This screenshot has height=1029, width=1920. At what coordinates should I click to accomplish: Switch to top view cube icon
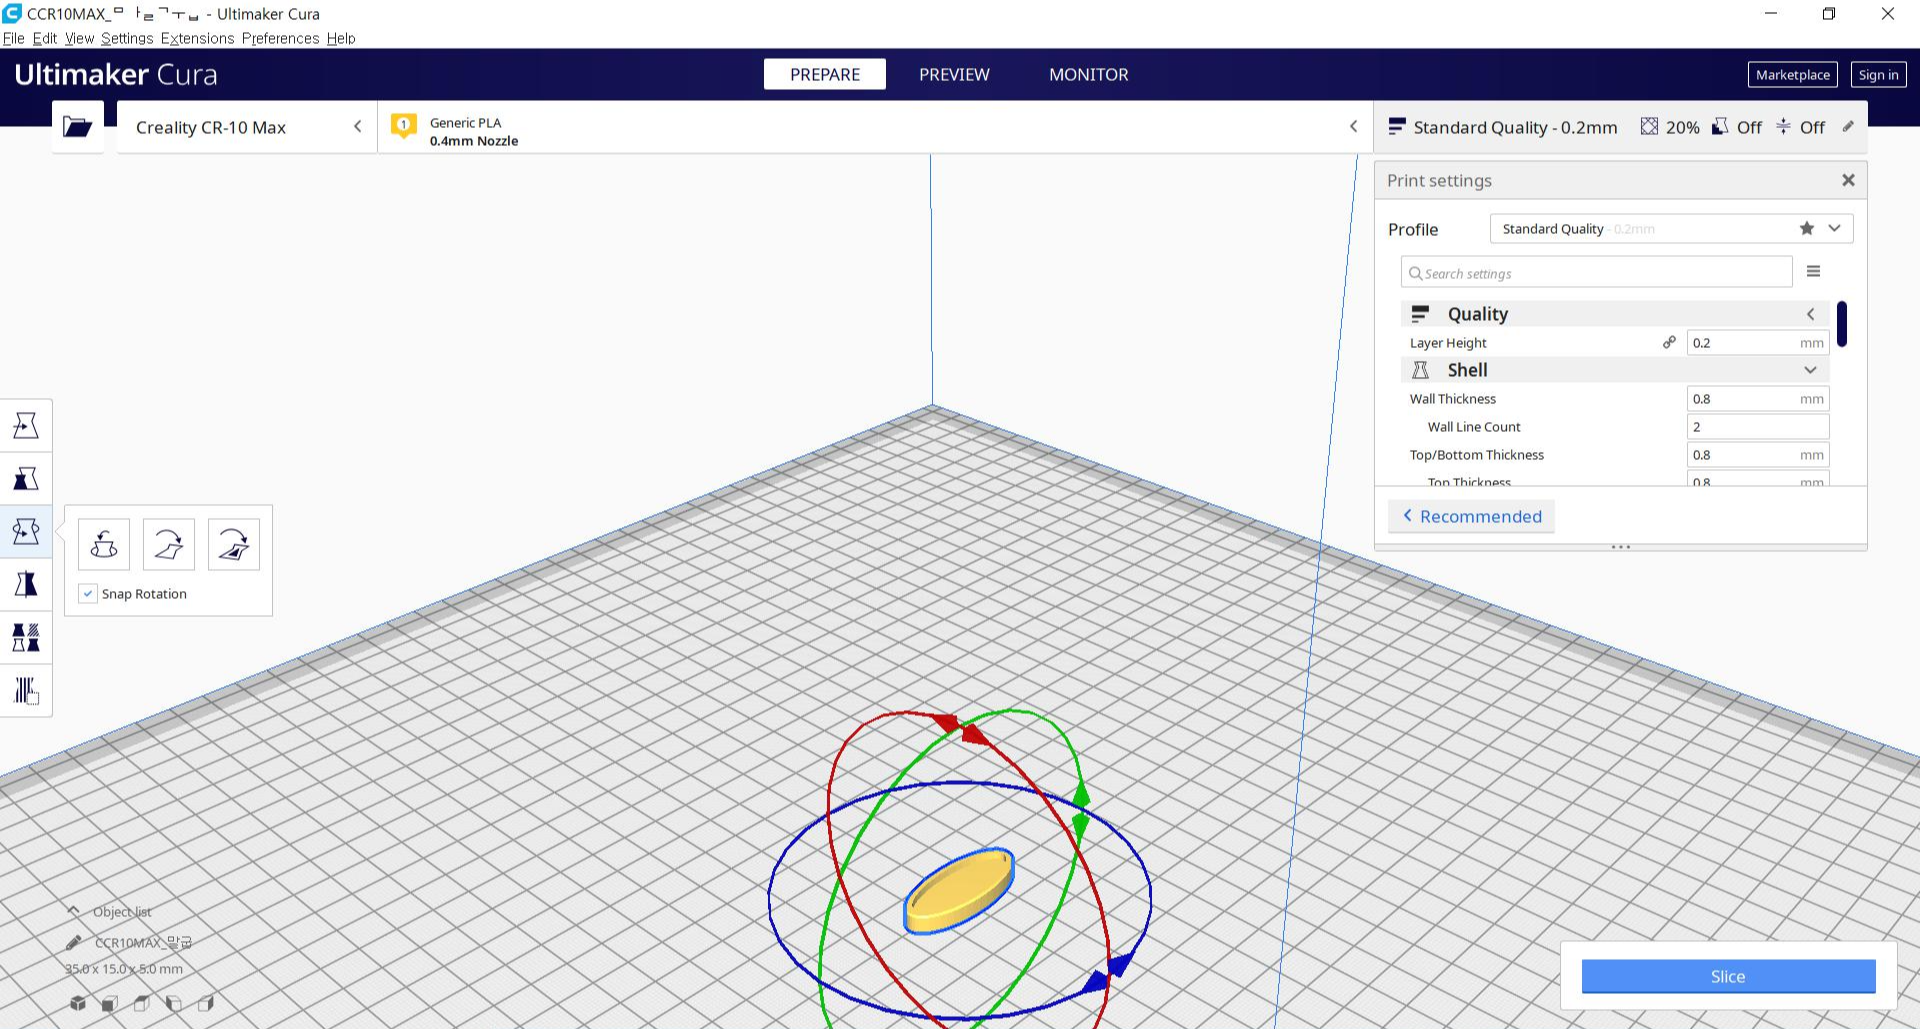click(142, 1003)
